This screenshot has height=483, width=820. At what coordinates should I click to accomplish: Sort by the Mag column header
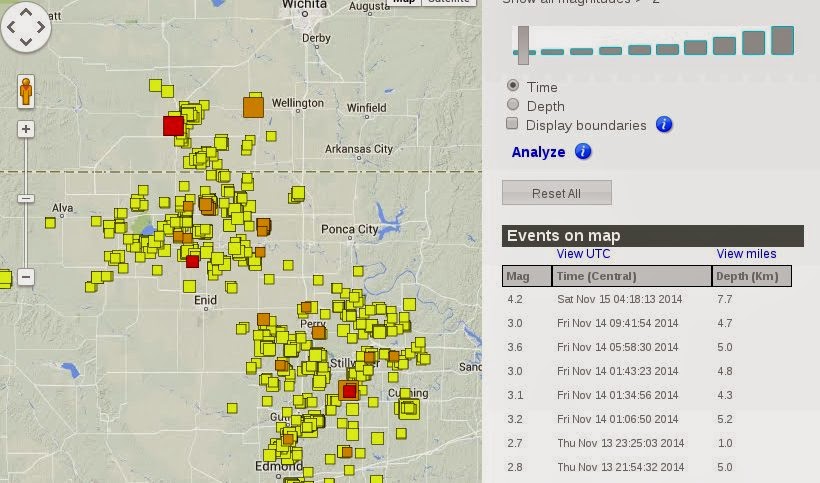(527, 276)
